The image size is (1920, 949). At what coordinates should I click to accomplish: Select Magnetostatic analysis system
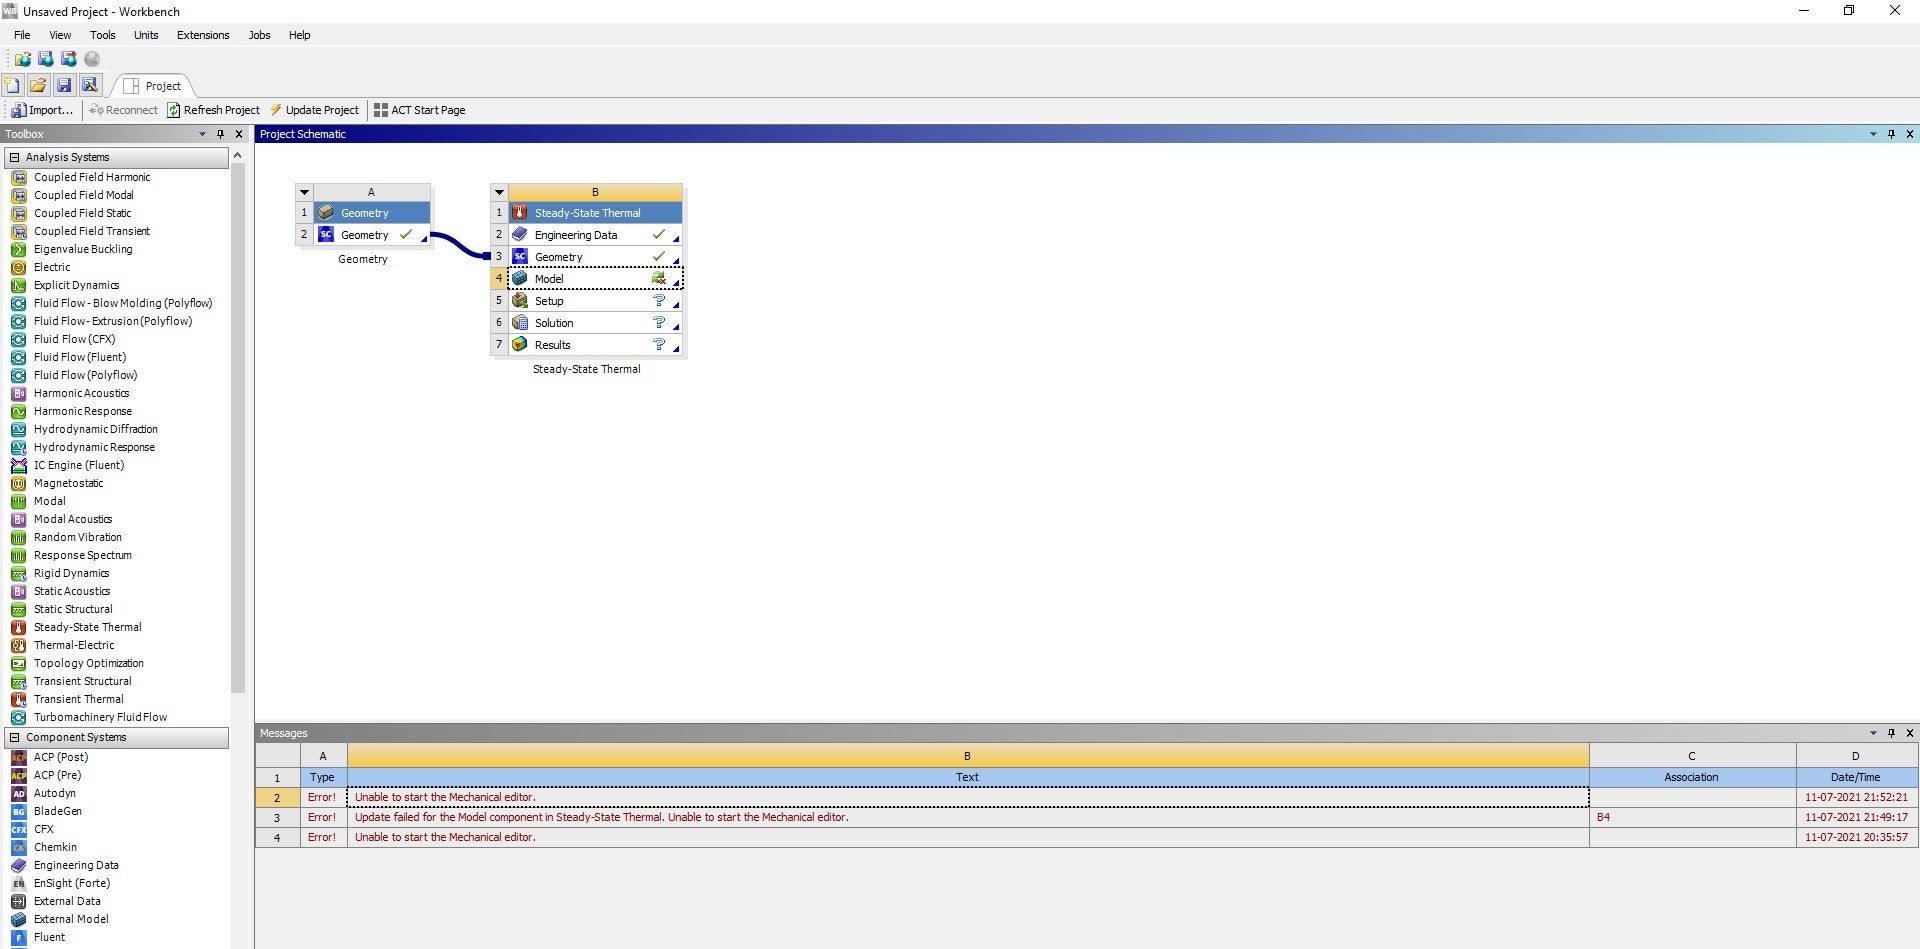tap(68, 483)
